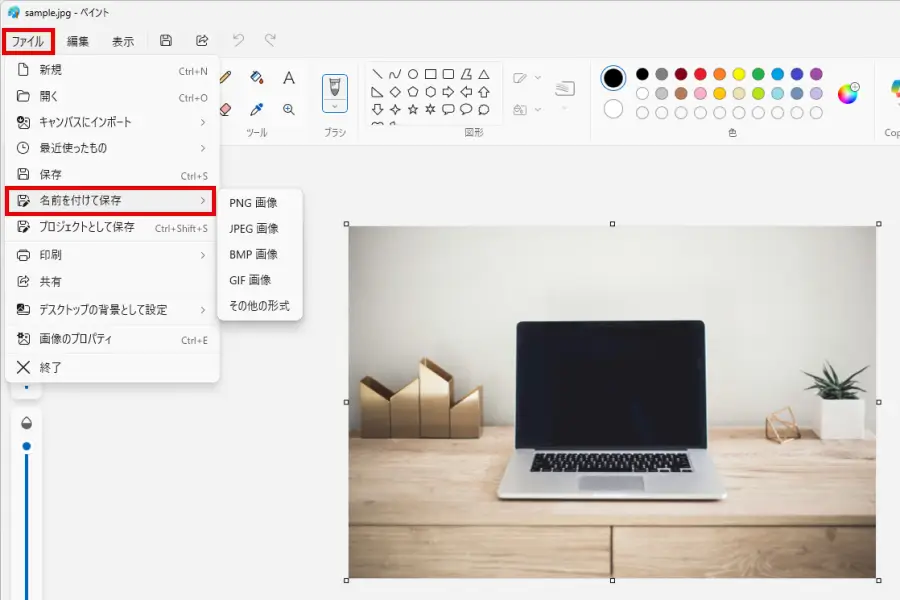
Task: Expand the Brushes dropdown arrow
Action: tap(335, 105)
